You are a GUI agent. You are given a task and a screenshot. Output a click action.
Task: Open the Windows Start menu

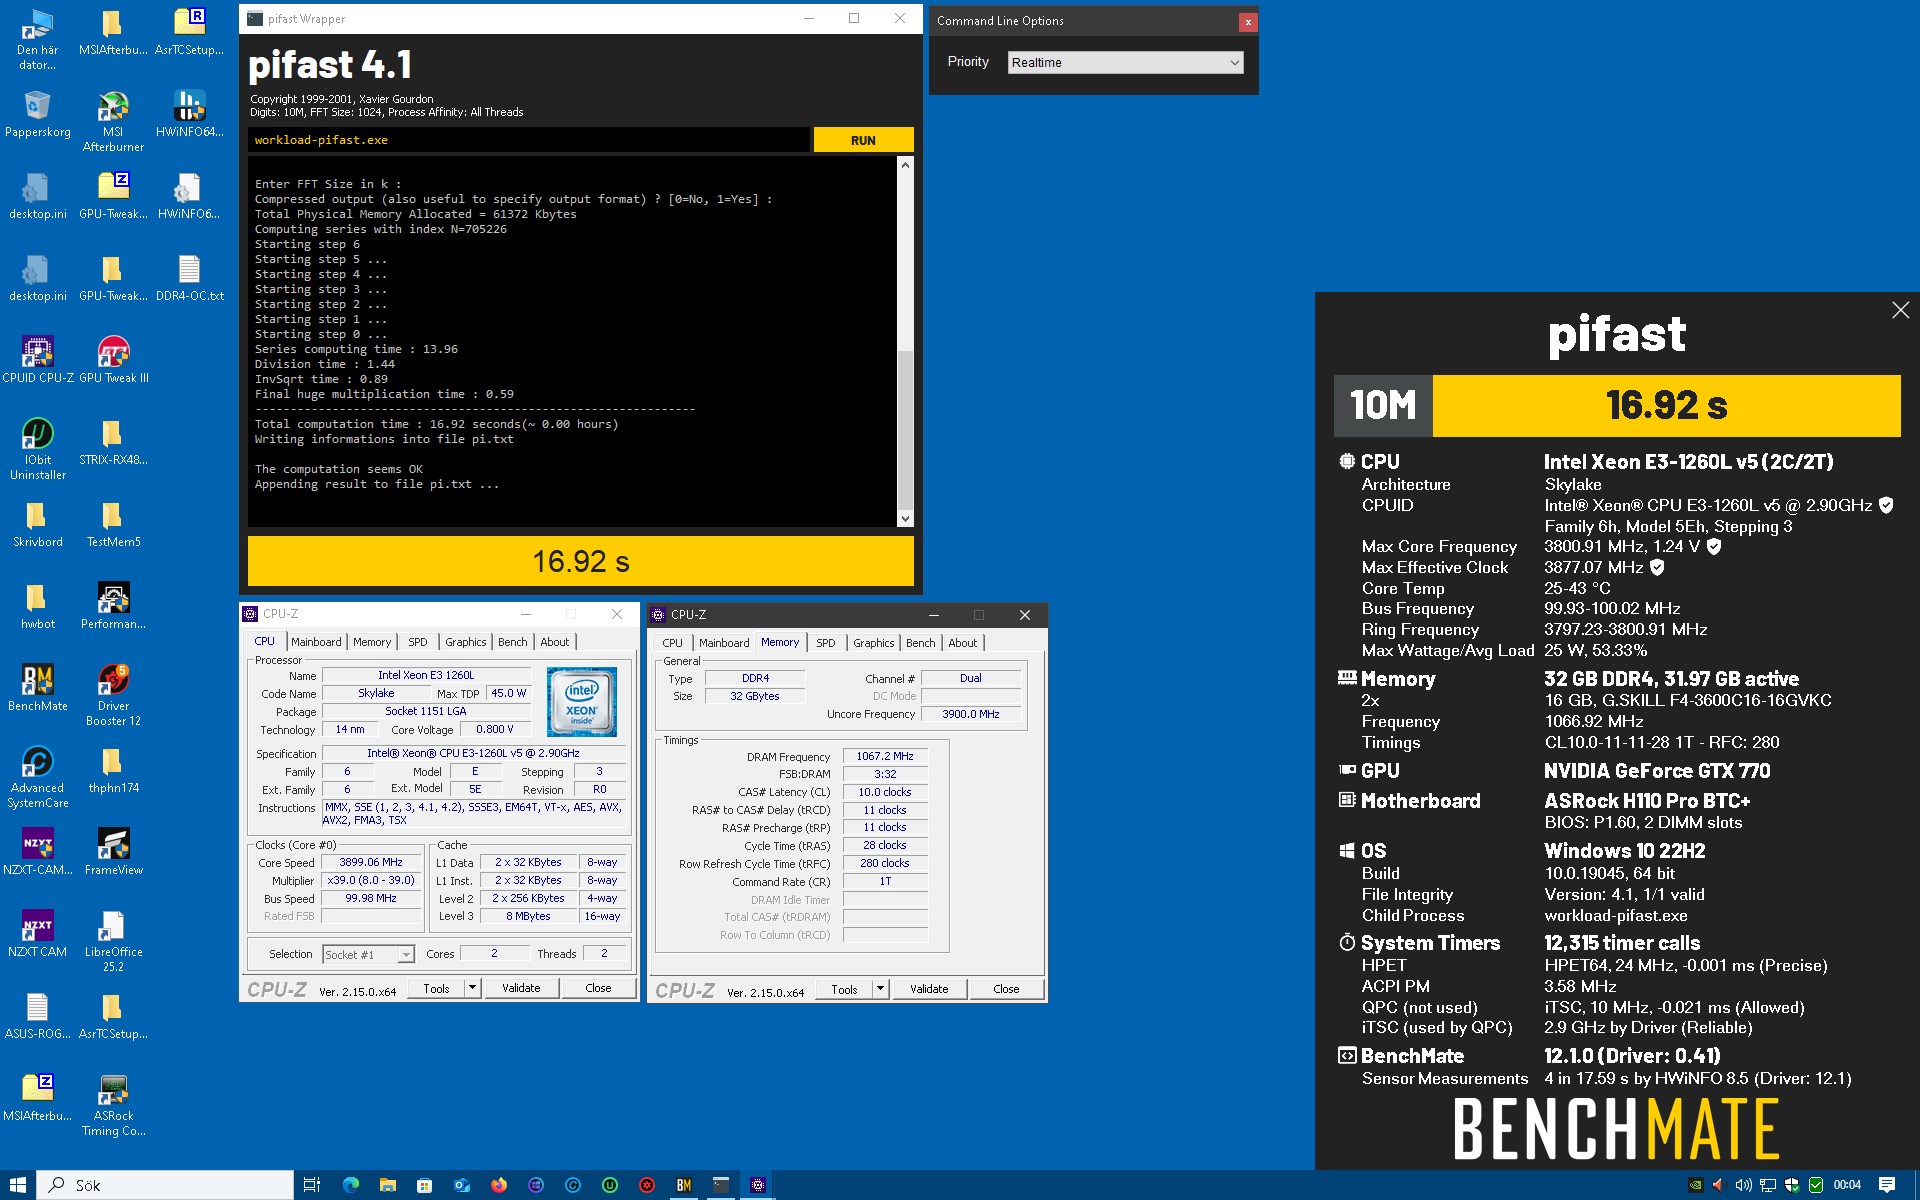[x=18, y=1185]
